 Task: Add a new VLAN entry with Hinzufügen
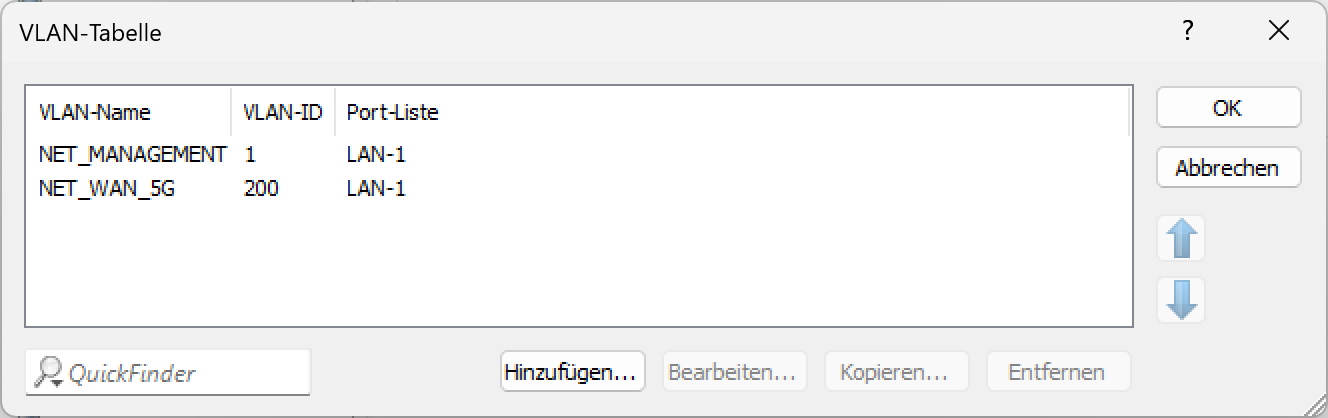[x=572, y=373]
